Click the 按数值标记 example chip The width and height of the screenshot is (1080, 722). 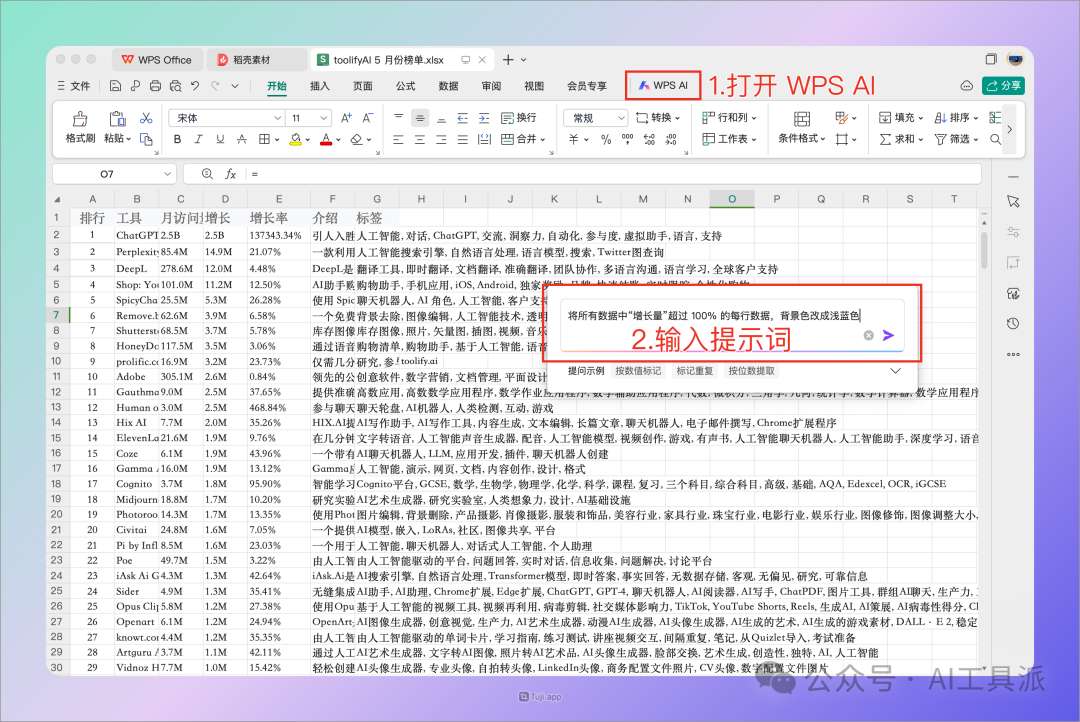(x=638, y=371)
